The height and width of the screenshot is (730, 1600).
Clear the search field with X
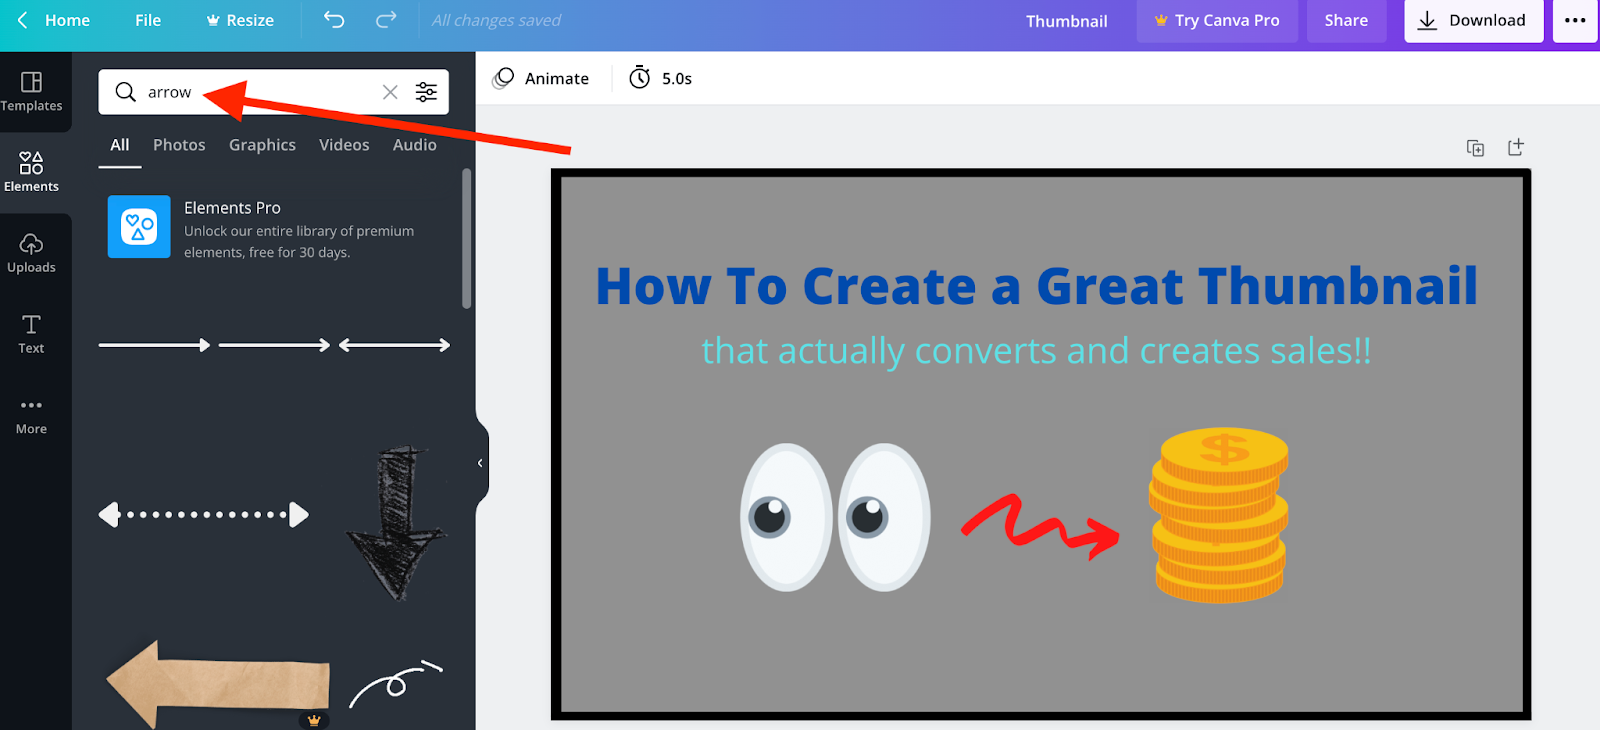tap(390, 92)
